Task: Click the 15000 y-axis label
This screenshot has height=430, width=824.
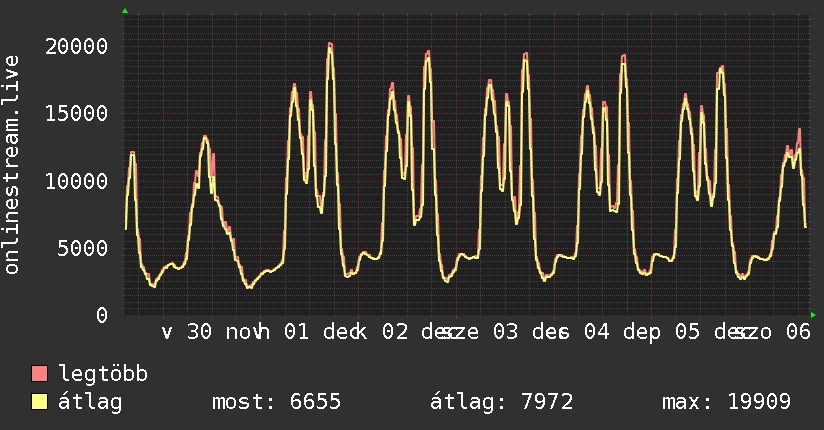Action: pyautogui.click(x=77, y=114)
